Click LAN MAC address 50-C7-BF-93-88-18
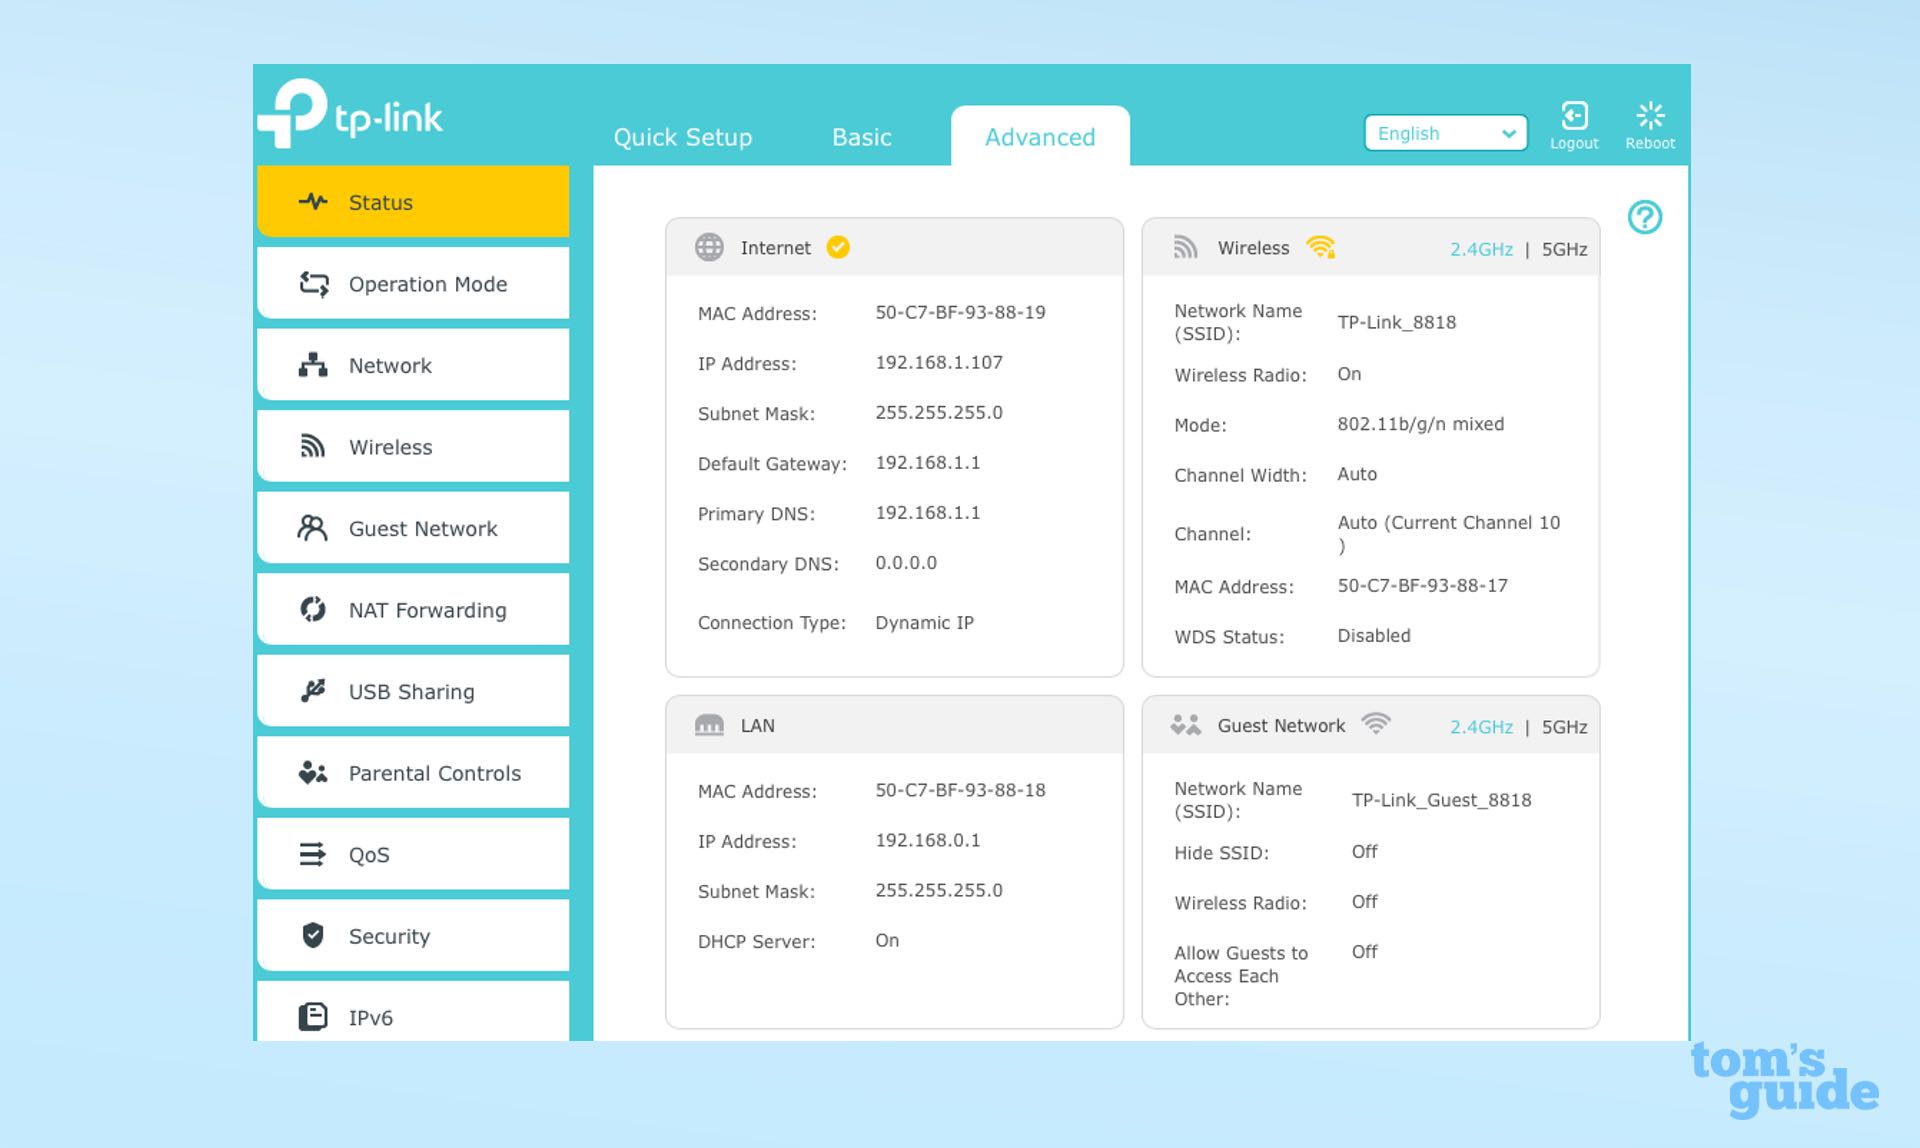Viewport: 1920px width, 1148px height. coord(960,790)
